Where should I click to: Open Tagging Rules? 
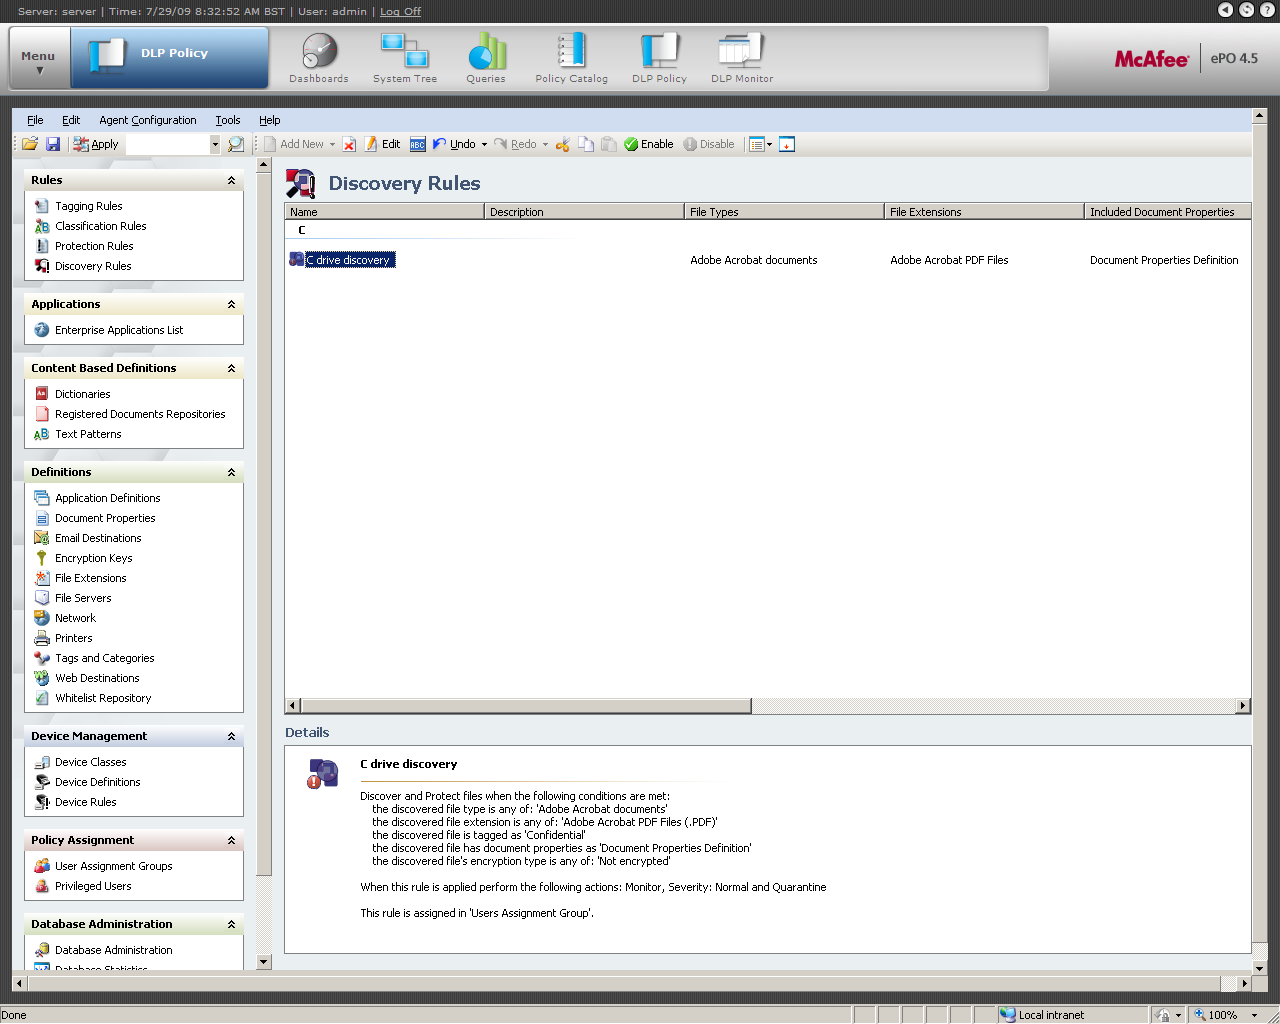88,206
